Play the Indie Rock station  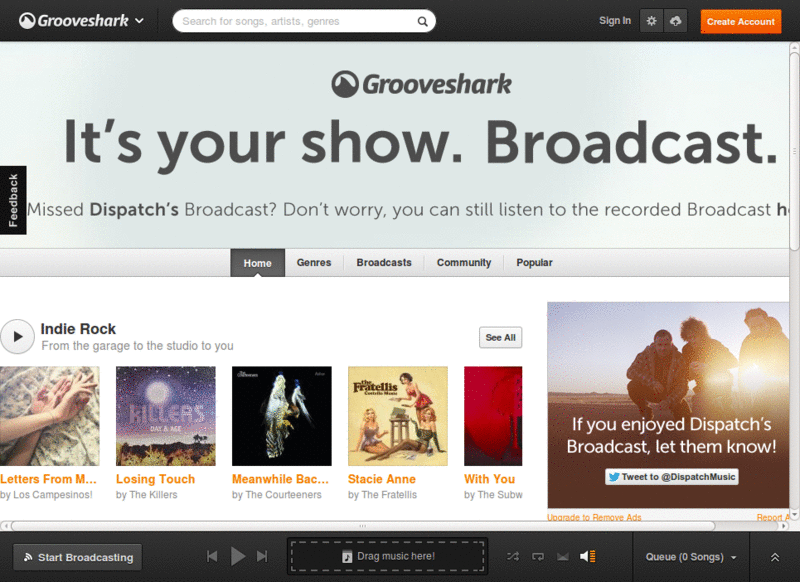click(x=17, y=337)
